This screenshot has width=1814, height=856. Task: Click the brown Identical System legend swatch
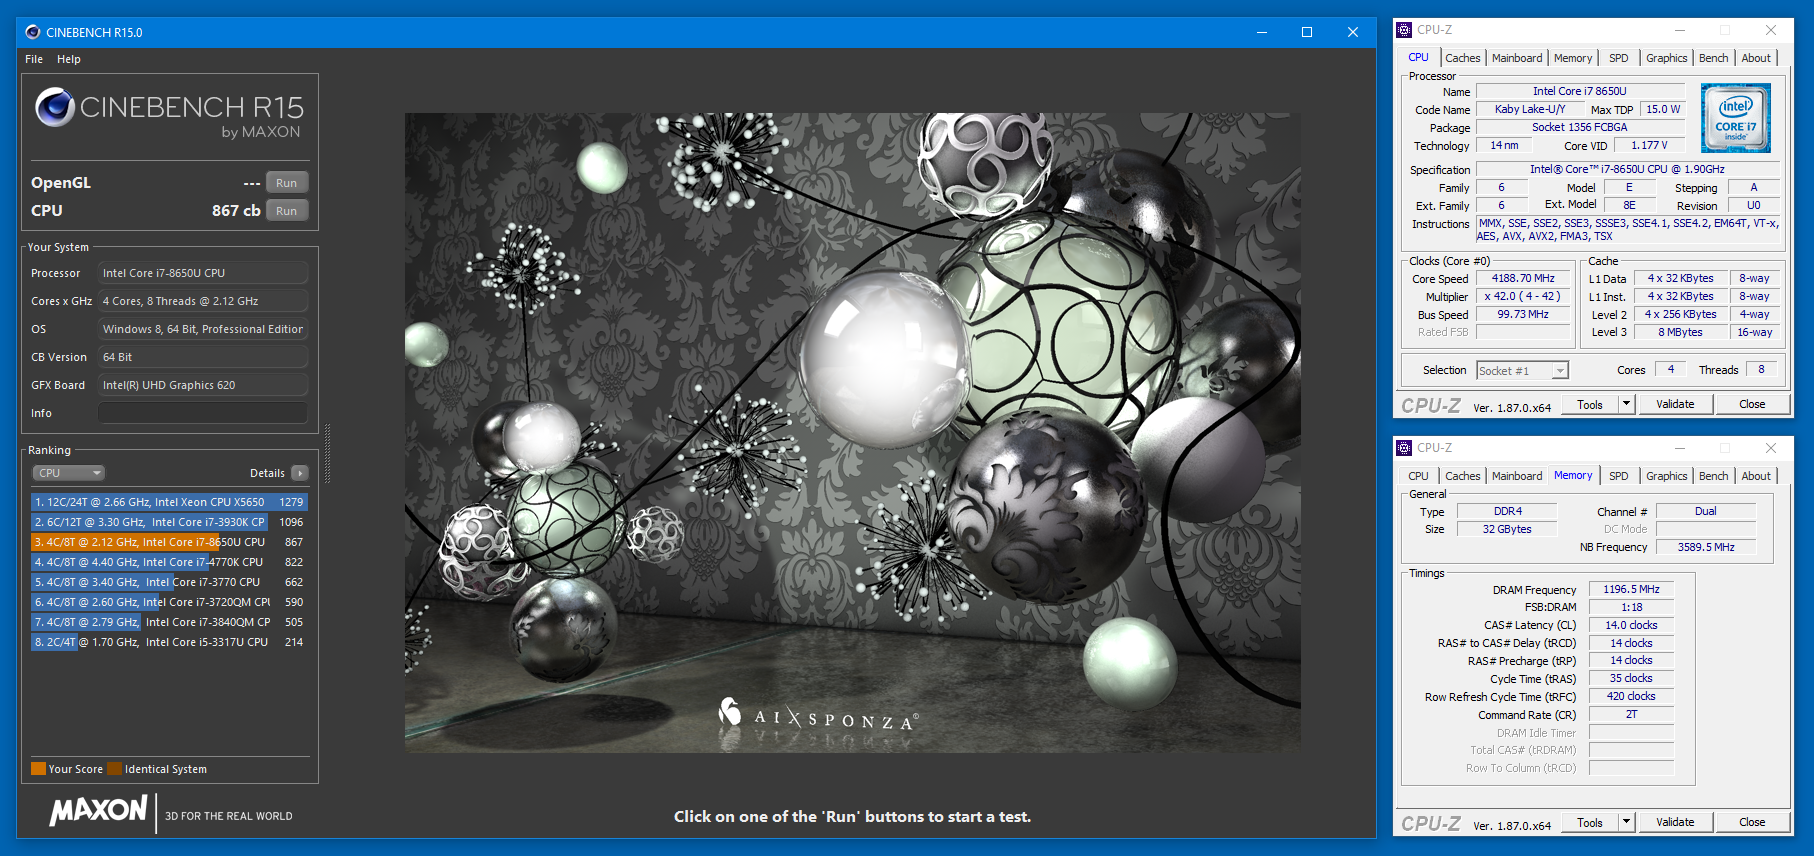pyautogui.click(x=114, y=769)
